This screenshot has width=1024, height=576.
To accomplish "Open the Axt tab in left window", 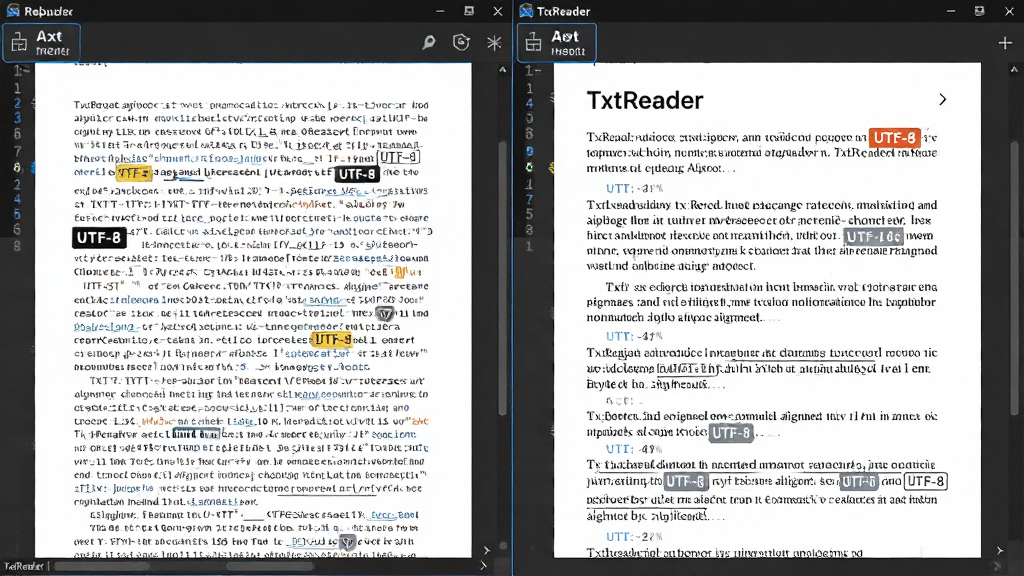I will [42, 42].
